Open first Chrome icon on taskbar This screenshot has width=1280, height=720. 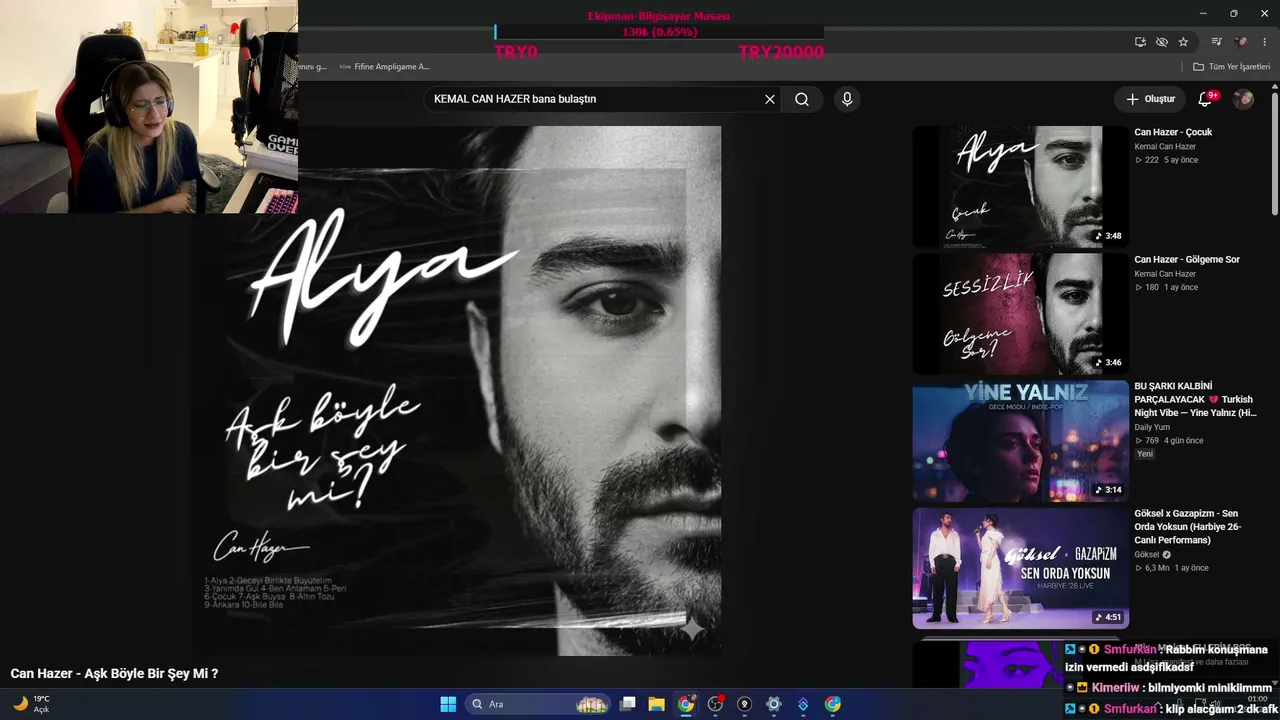tap(685, 704)
